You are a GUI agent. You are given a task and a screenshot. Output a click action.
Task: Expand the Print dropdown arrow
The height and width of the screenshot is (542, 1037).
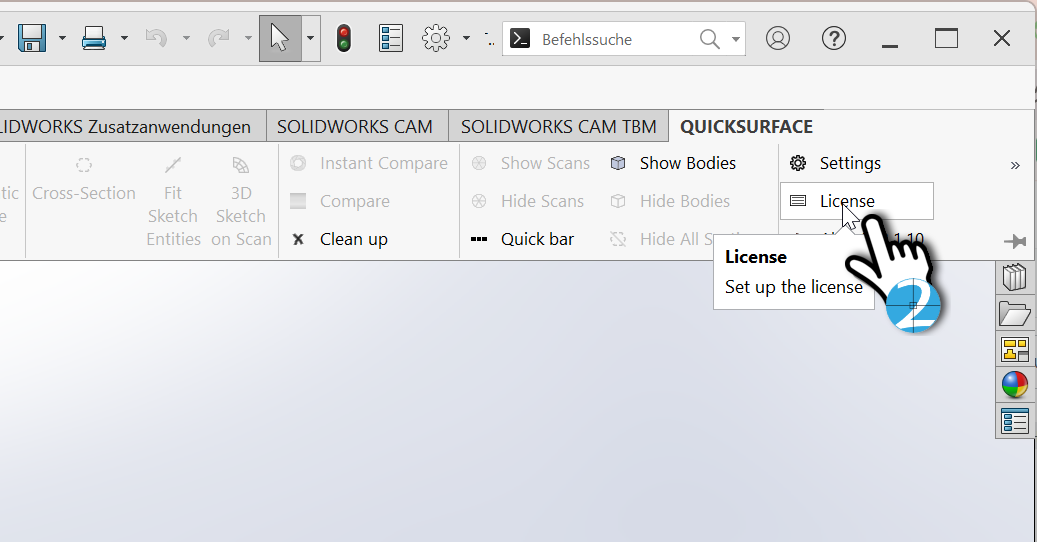pyautogui.click(x=124, y=38)
